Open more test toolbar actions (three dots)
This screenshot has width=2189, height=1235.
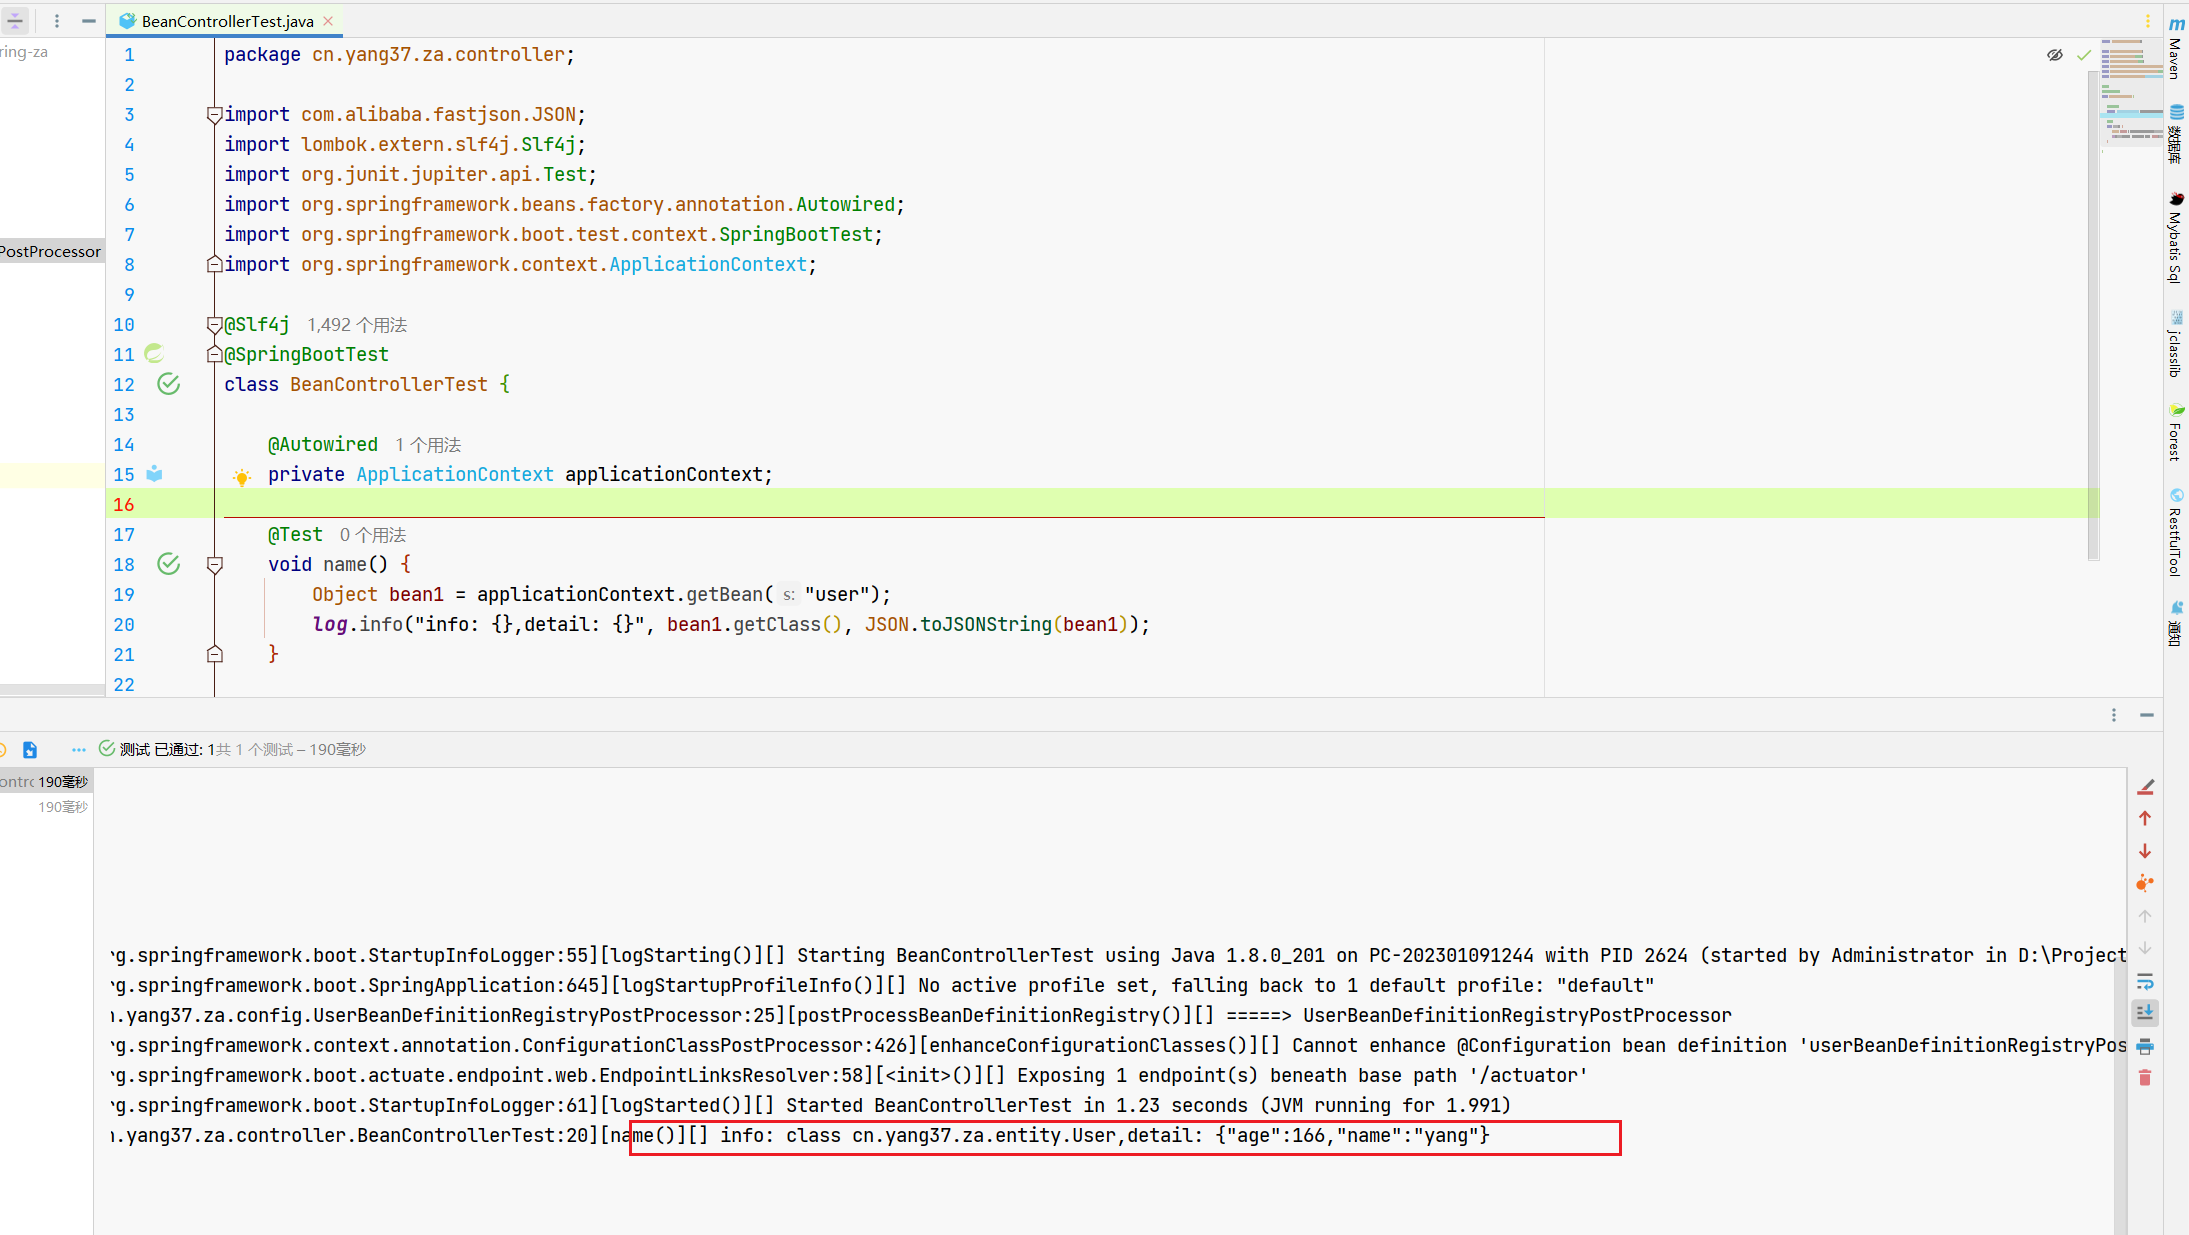[x=79, y=750]
